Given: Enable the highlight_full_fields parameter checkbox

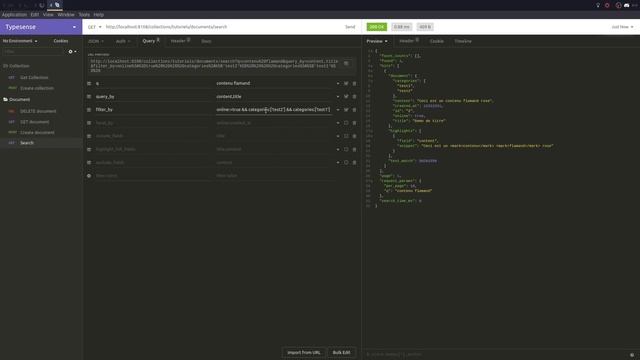Looking at the screenshot, I should pos(346,149).
